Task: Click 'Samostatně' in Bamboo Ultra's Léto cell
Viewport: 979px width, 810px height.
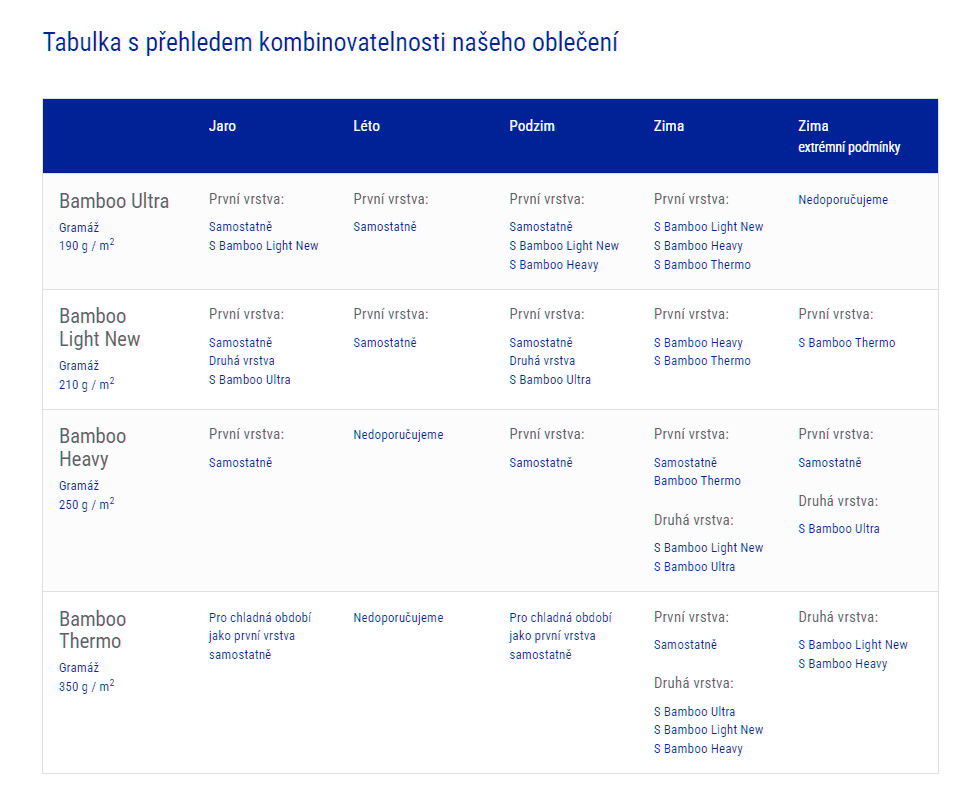Action: [385, 227]
